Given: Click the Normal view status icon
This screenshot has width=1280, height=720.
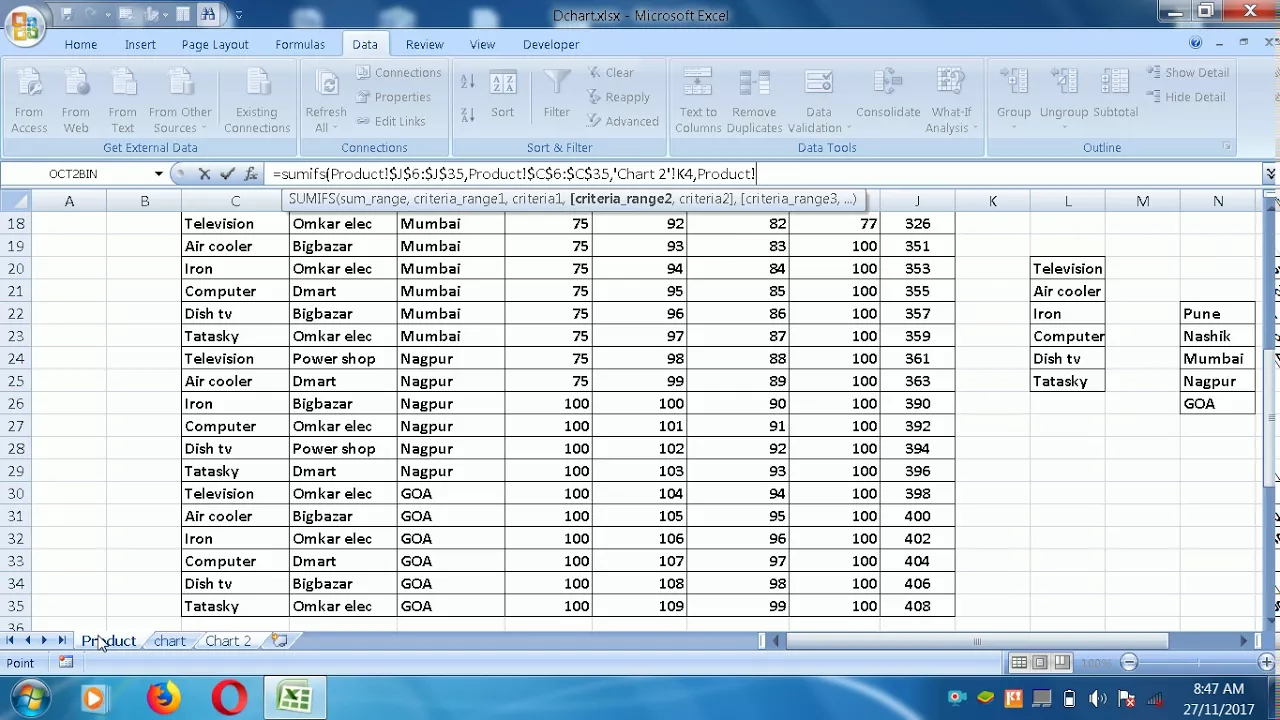Looking at the screenshot, I should [x=1018, y=662].
